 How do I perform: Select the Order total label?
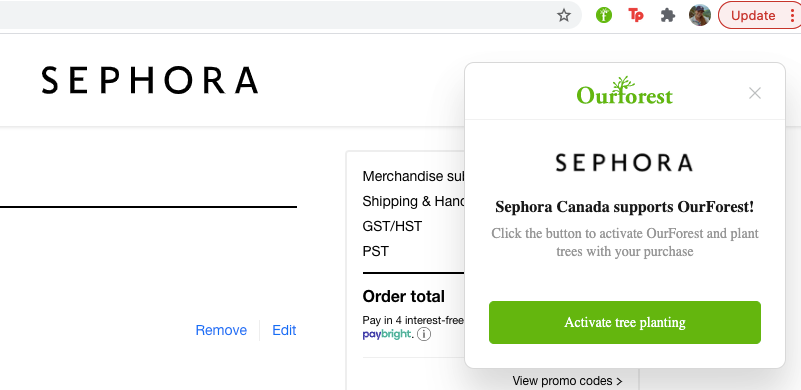pyautogui.click(x=404, y=296)
